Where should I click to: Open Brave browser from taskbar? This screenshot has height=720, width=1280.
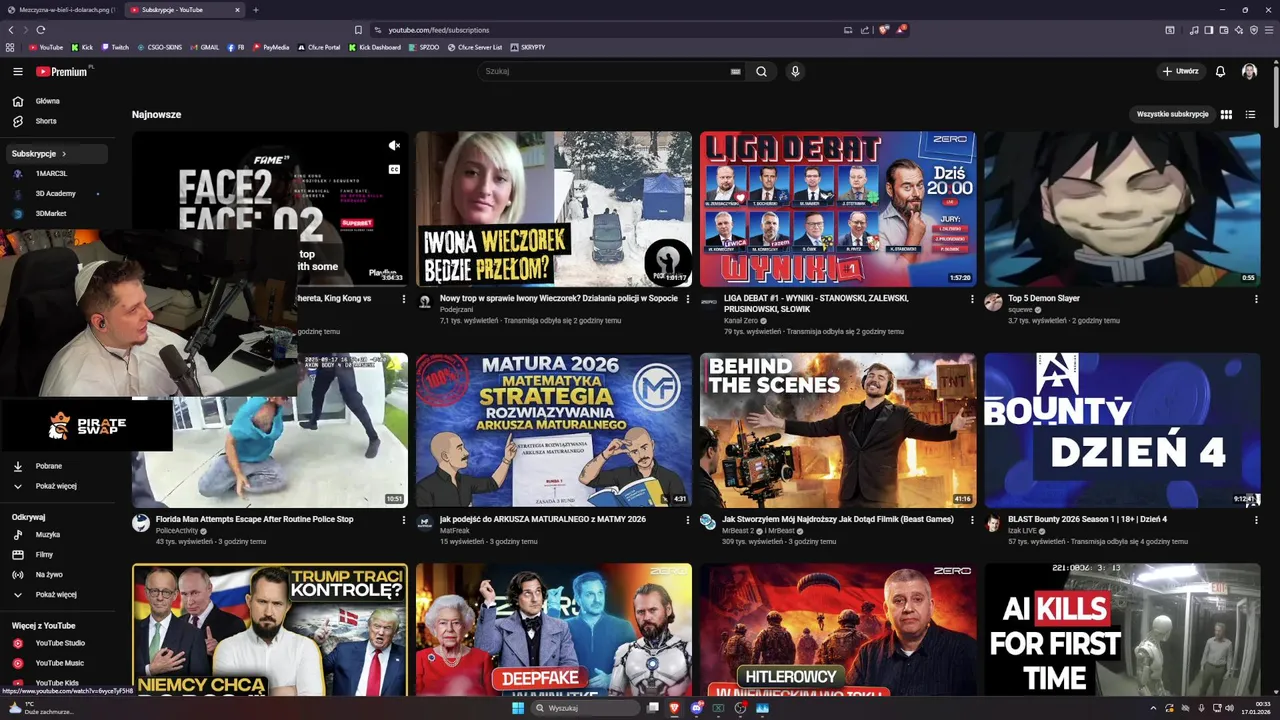coord(675,708)
